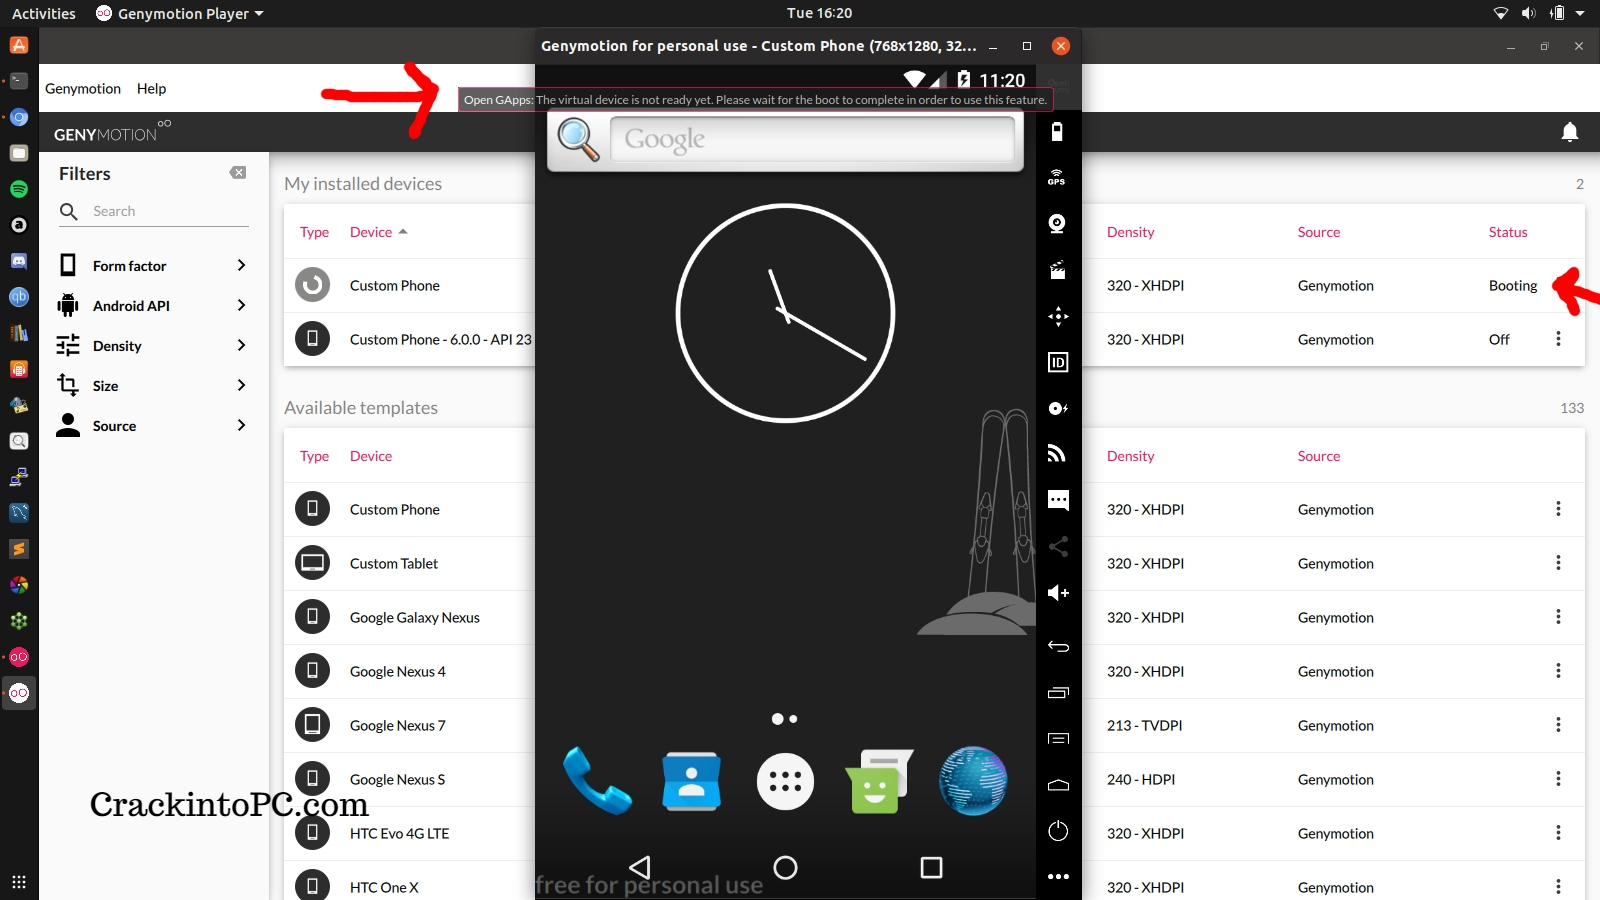The image size is (1600, 900).
Task: Open options for Custom Phone 6.0.0 device
Action: (1558, 339)
